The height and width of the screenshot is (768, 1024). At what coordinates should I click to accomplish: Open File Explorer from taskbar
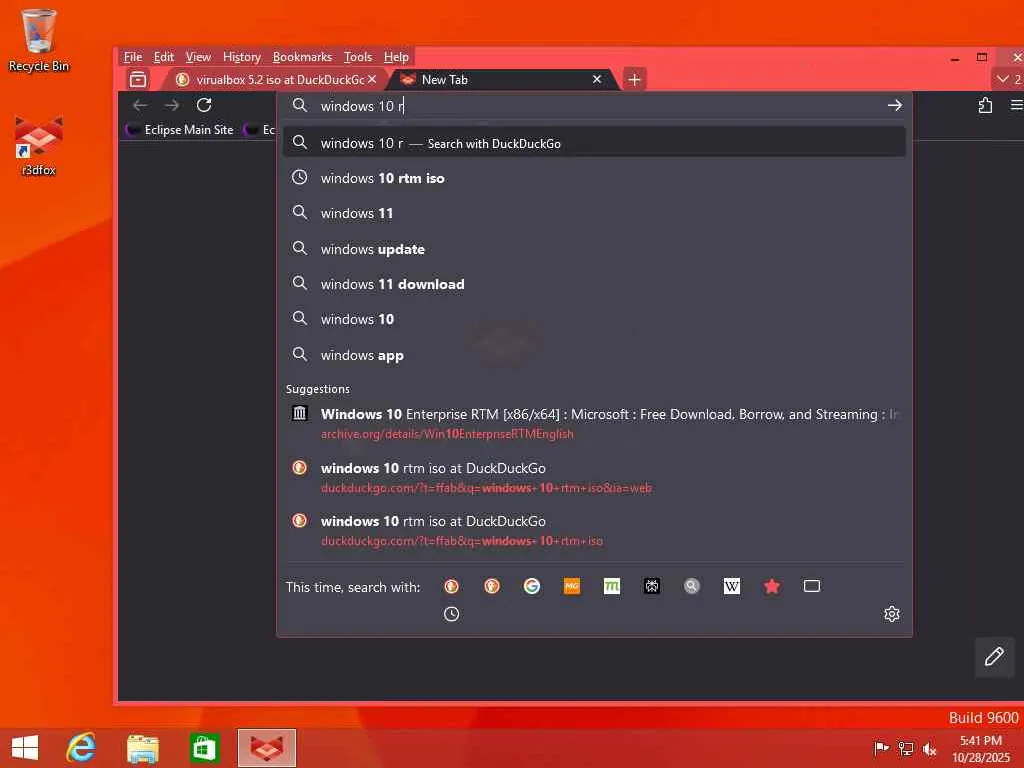[142, 748]
